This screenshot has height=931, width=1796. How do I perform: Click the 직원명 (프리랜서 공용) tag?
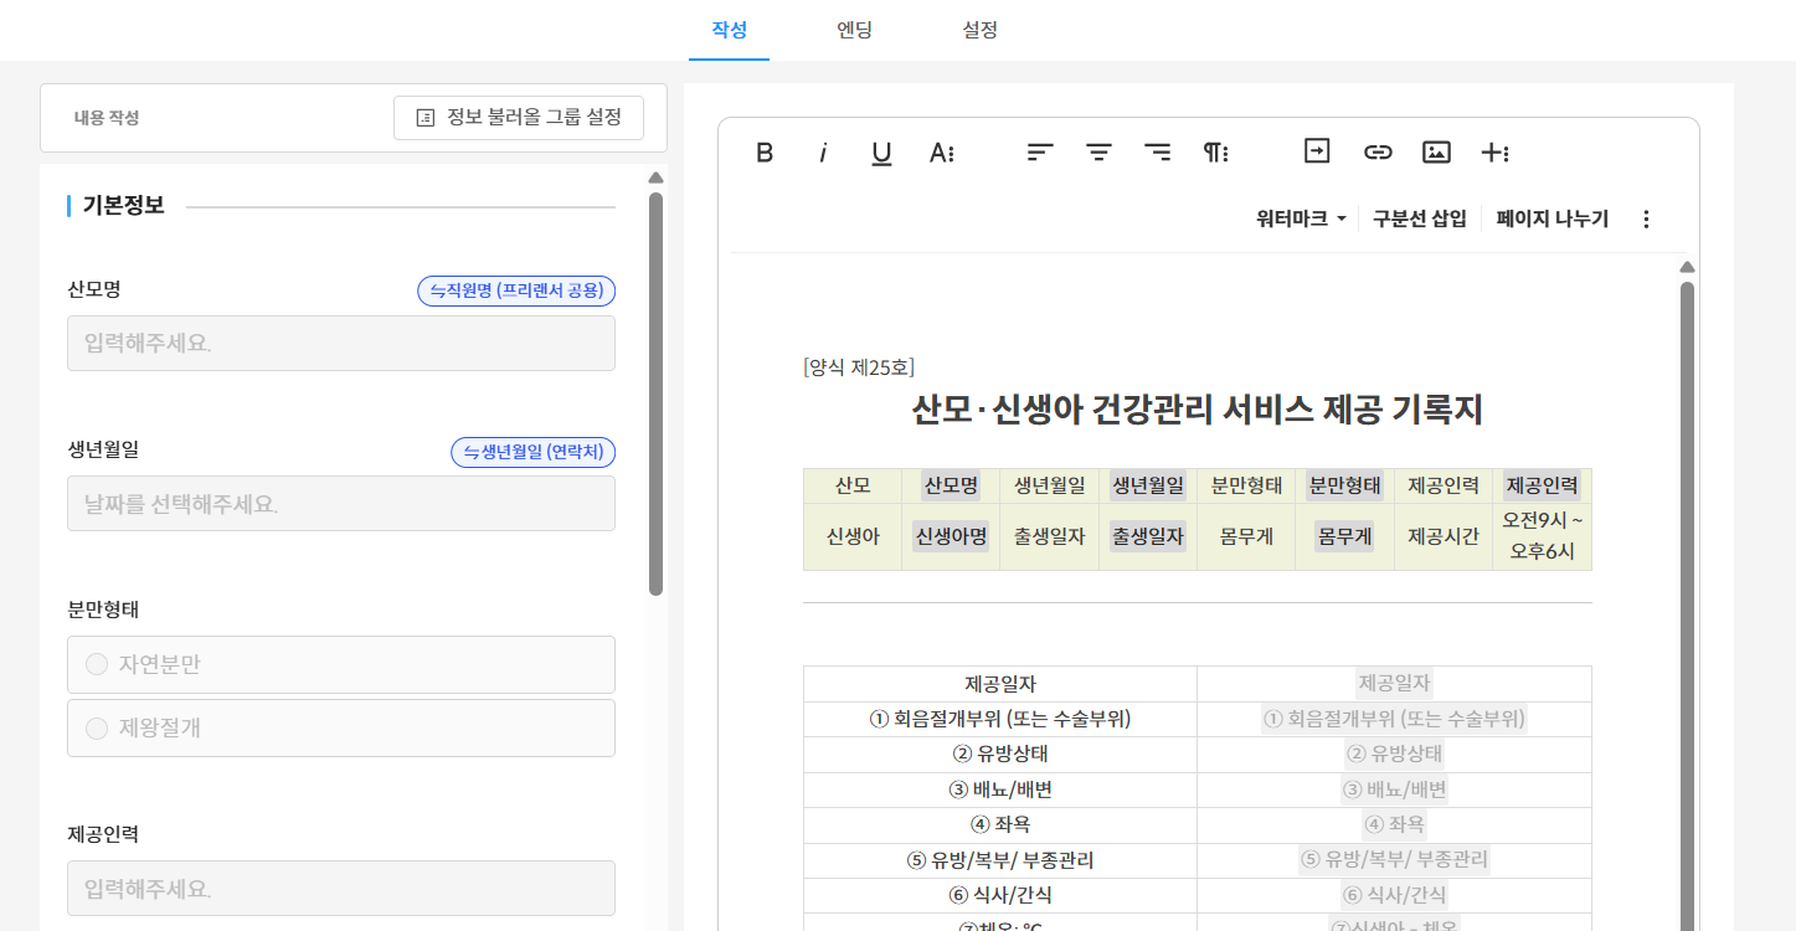(516, 291)
